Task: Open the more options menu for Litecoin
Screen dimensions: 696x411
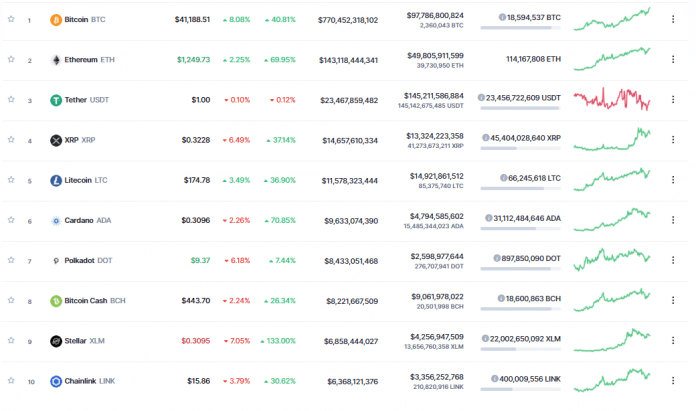Action: (673, 180)
